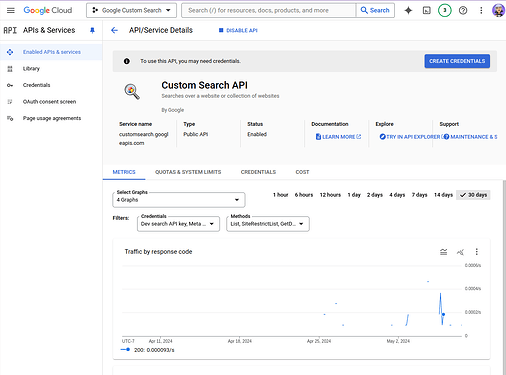Open metrics explorer icon in Traffic chart
506x375 pixels.
point(460,252)
